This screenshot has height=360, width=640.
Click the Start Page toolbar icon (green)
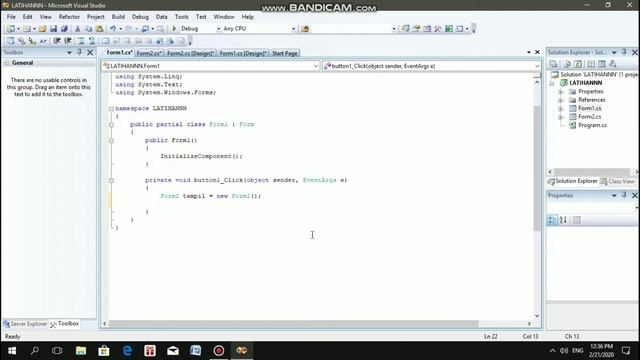(x=449, y=29)
